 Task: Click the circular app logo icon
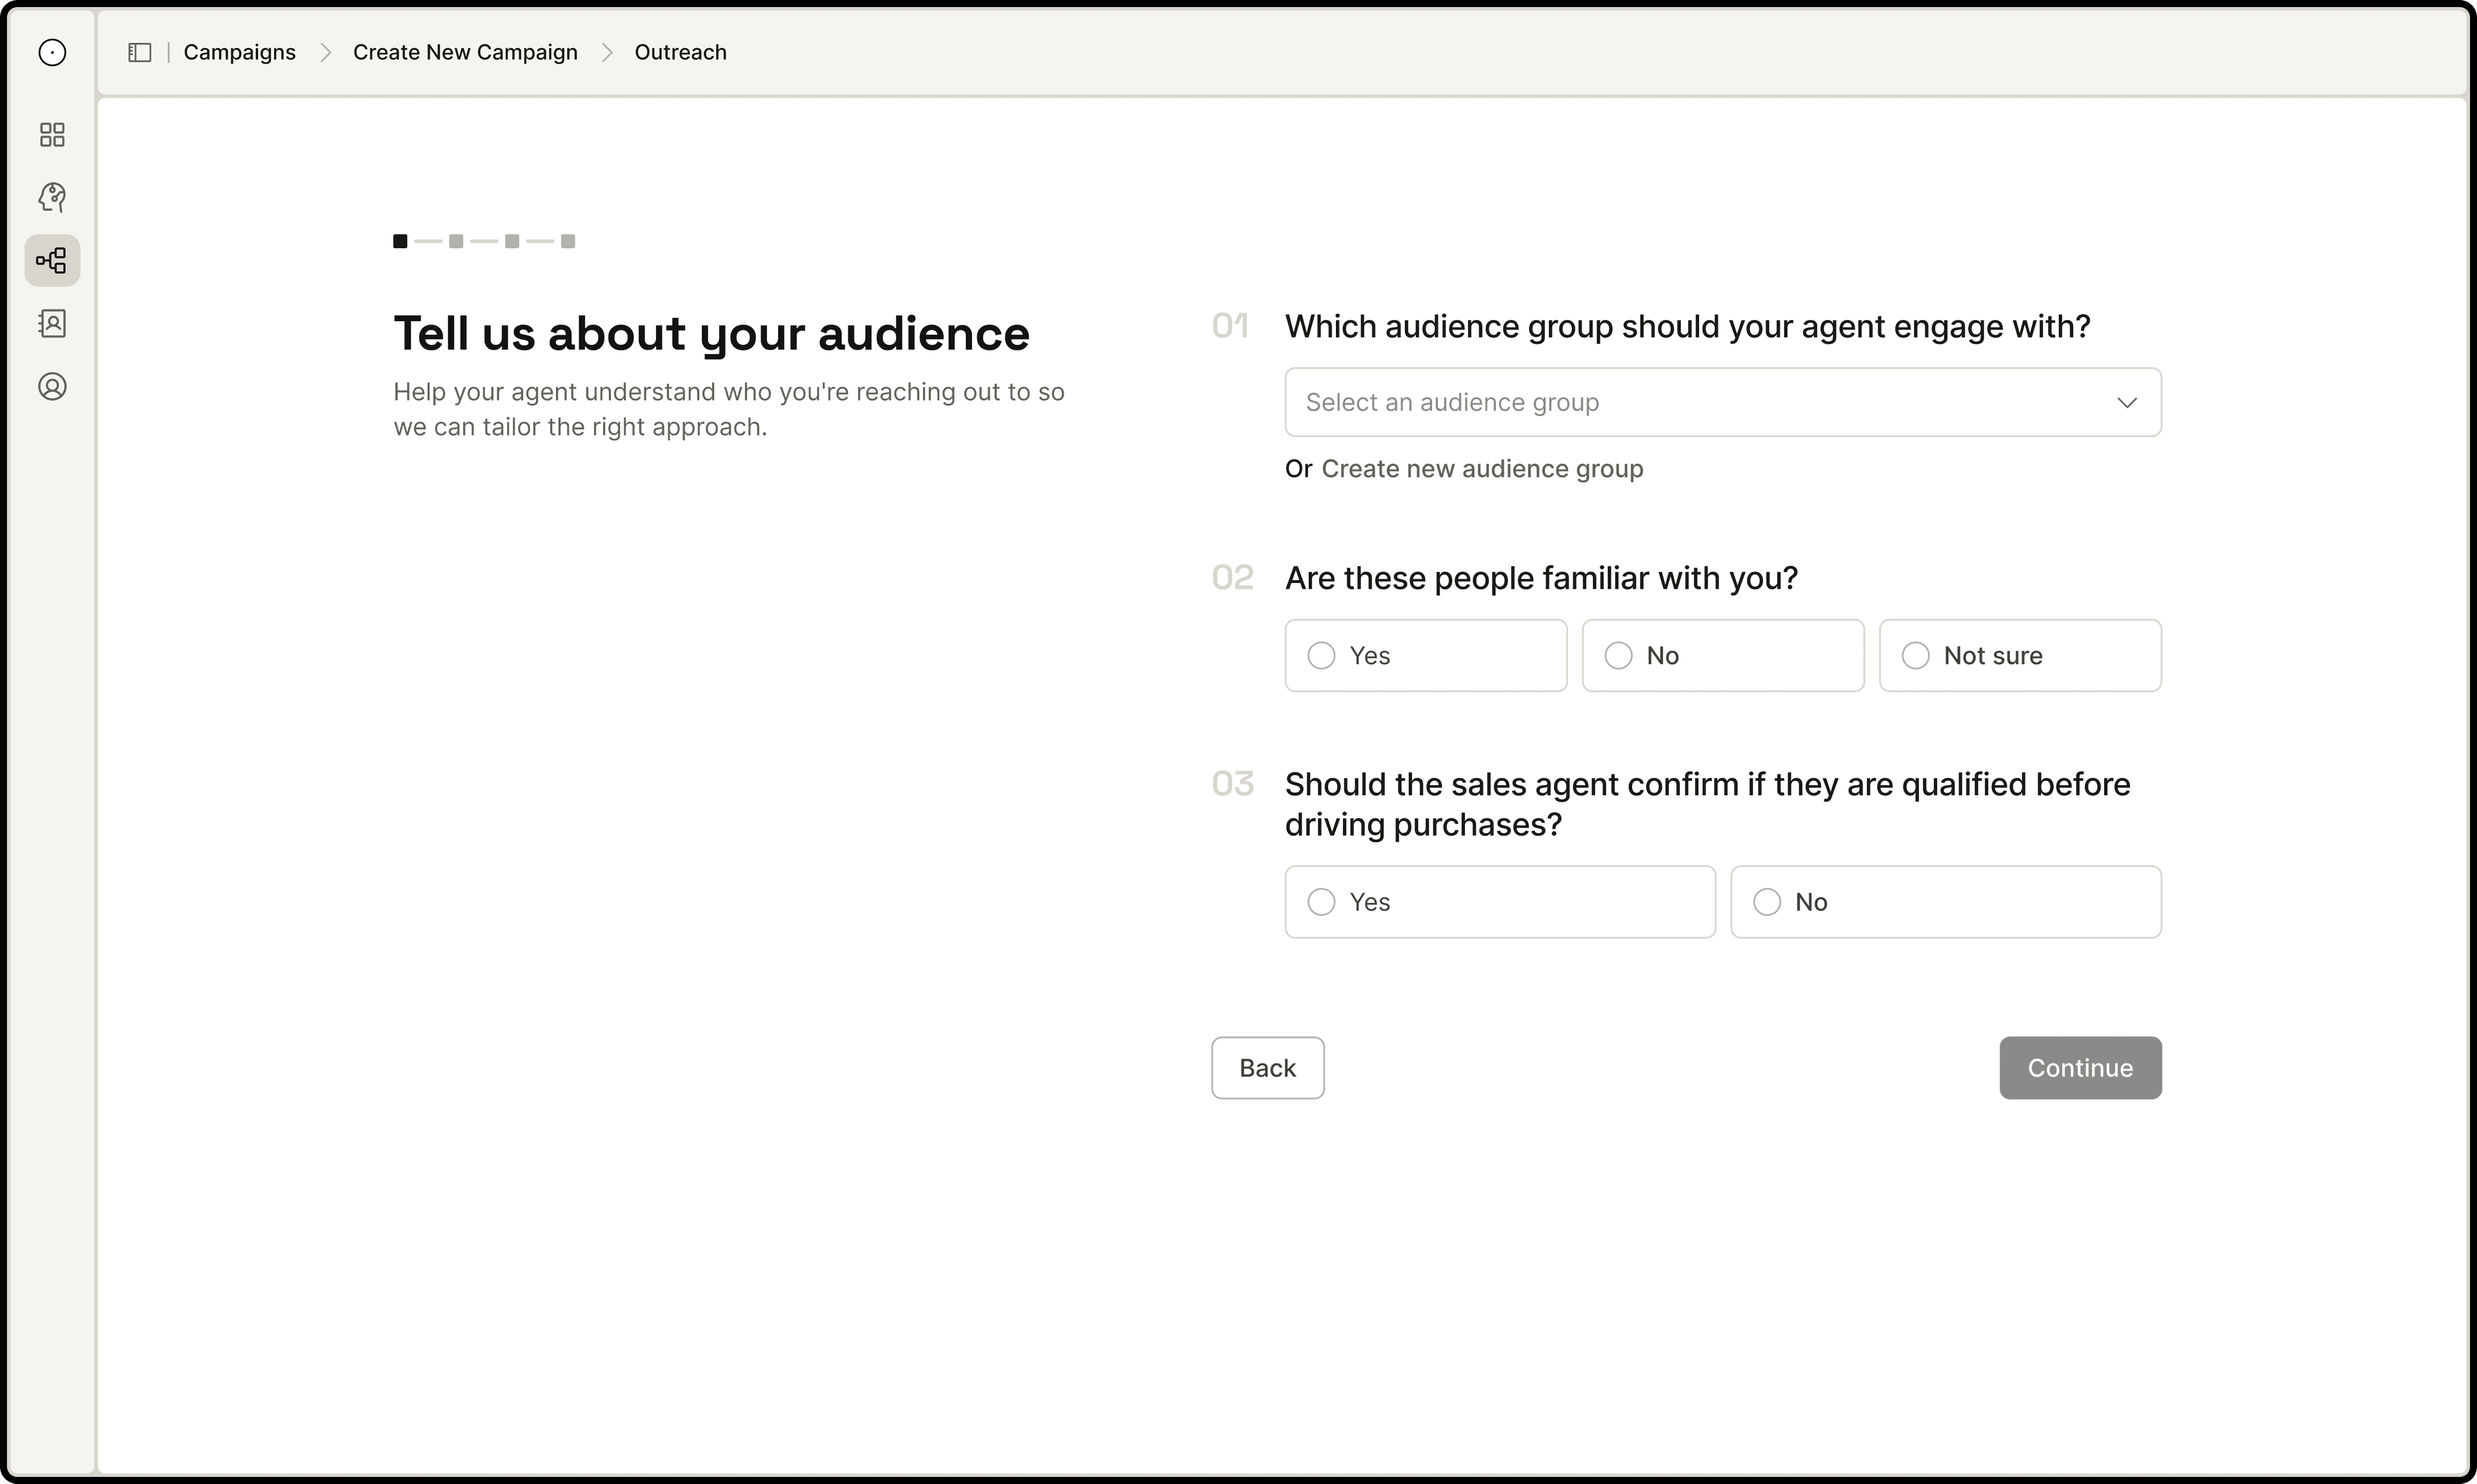tap(52, 52)
